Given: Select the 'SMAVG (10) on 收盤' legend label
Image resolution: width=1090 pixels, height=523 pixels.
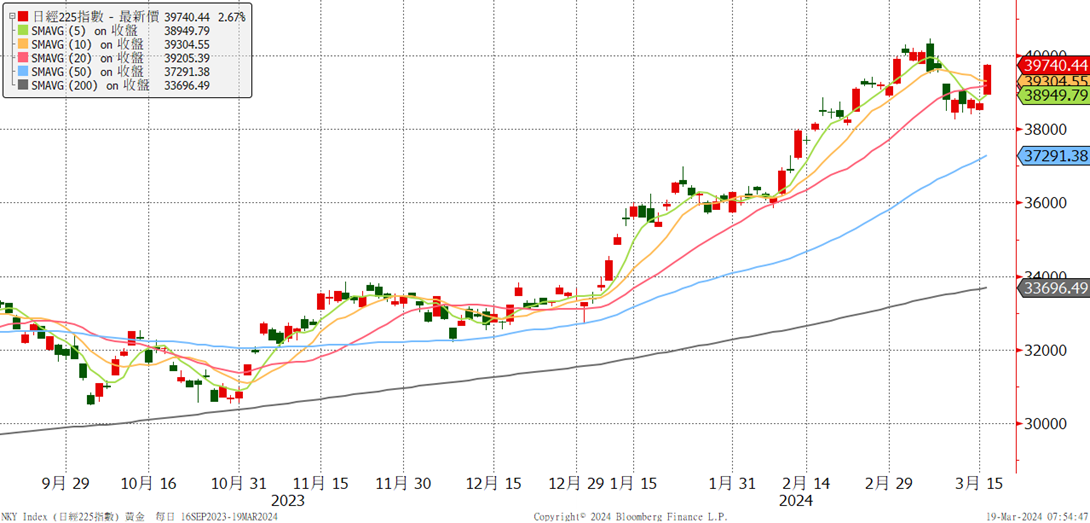Looking at the screenshot, I should click(88, 43).
